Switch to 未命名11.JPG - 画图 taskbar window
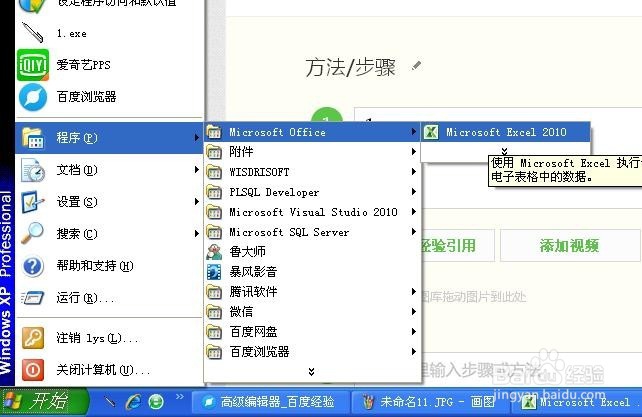Viewport: 642px width, 417px height. [x=431, y=402]
